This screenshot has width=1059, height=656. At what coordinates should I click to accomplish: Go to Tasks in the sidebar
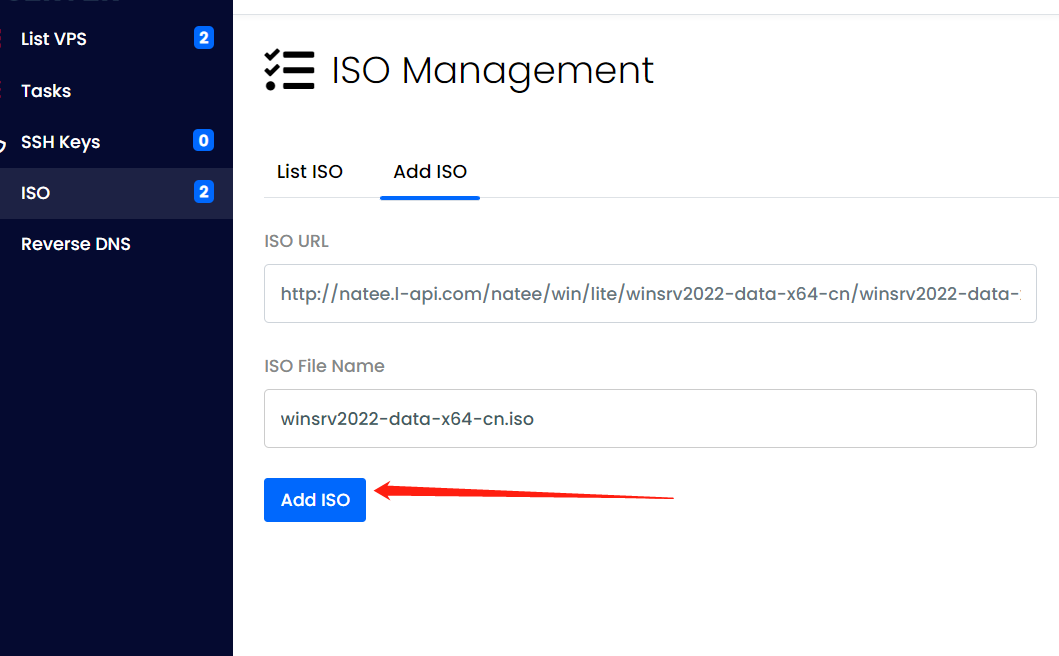(46, 91)
